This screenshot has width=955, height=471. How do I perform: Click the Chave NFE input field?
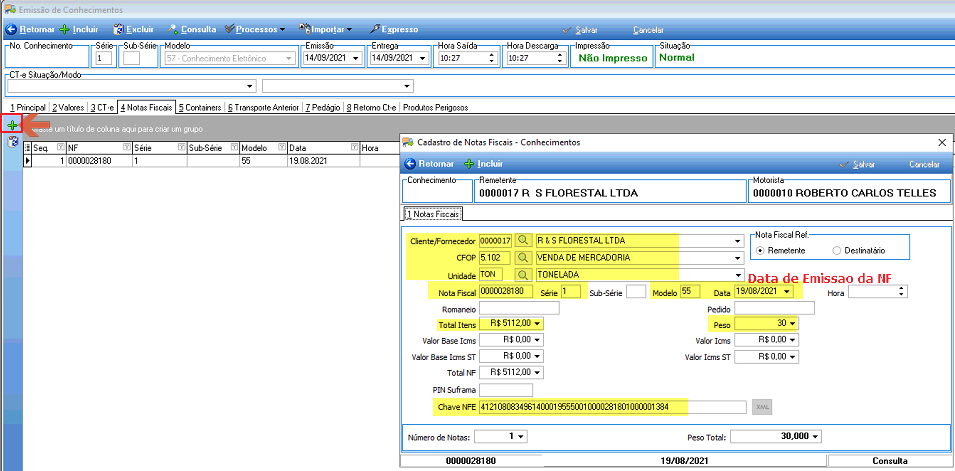point(612,406)
